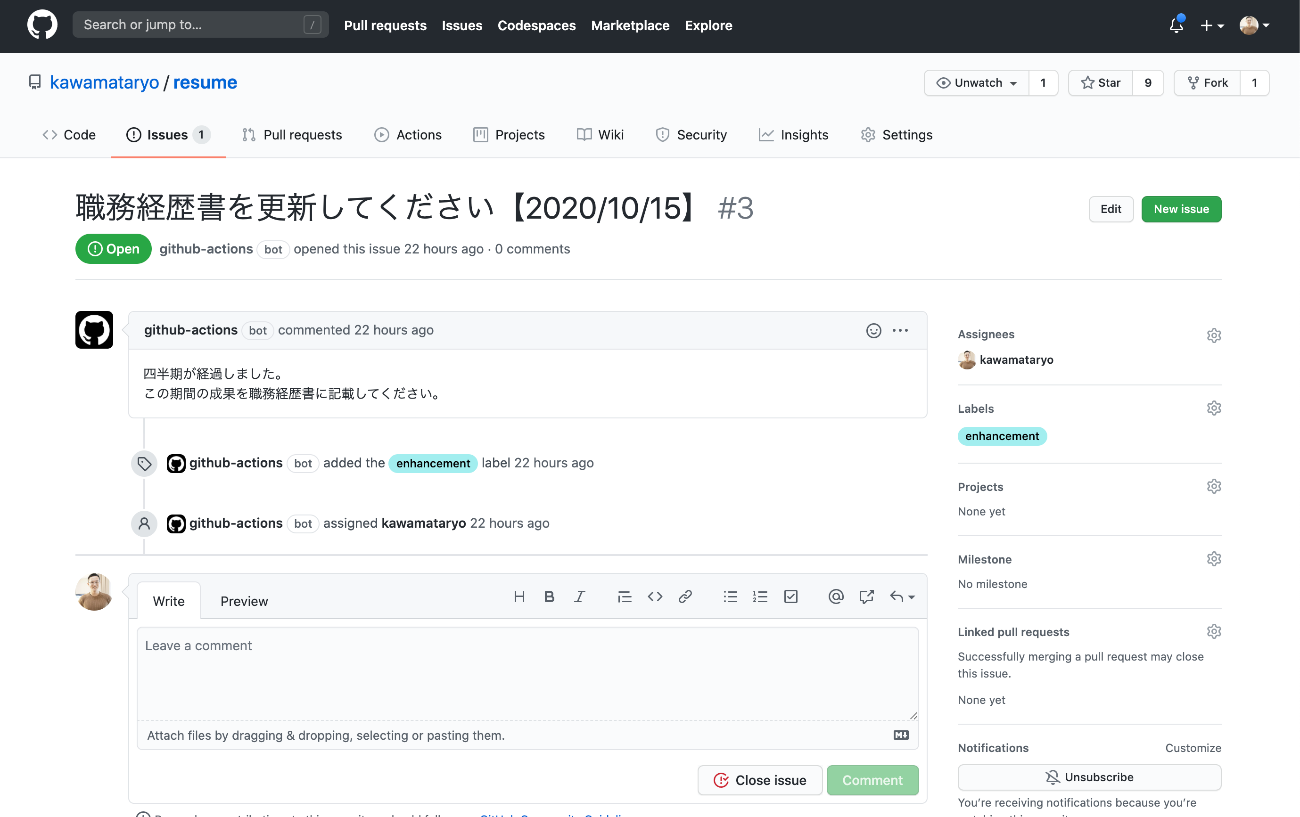Click Customize next to Notifications
Screen dimensions: 1300x817
point(1193,748)
